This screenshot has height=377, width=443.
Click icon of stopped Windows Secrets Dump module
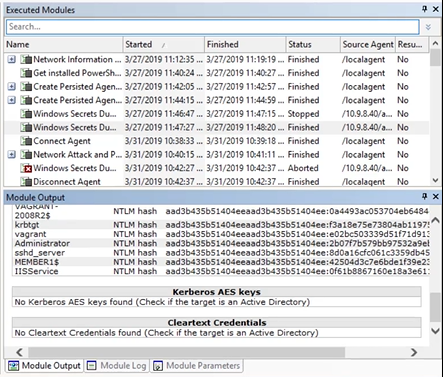(26, 114)
